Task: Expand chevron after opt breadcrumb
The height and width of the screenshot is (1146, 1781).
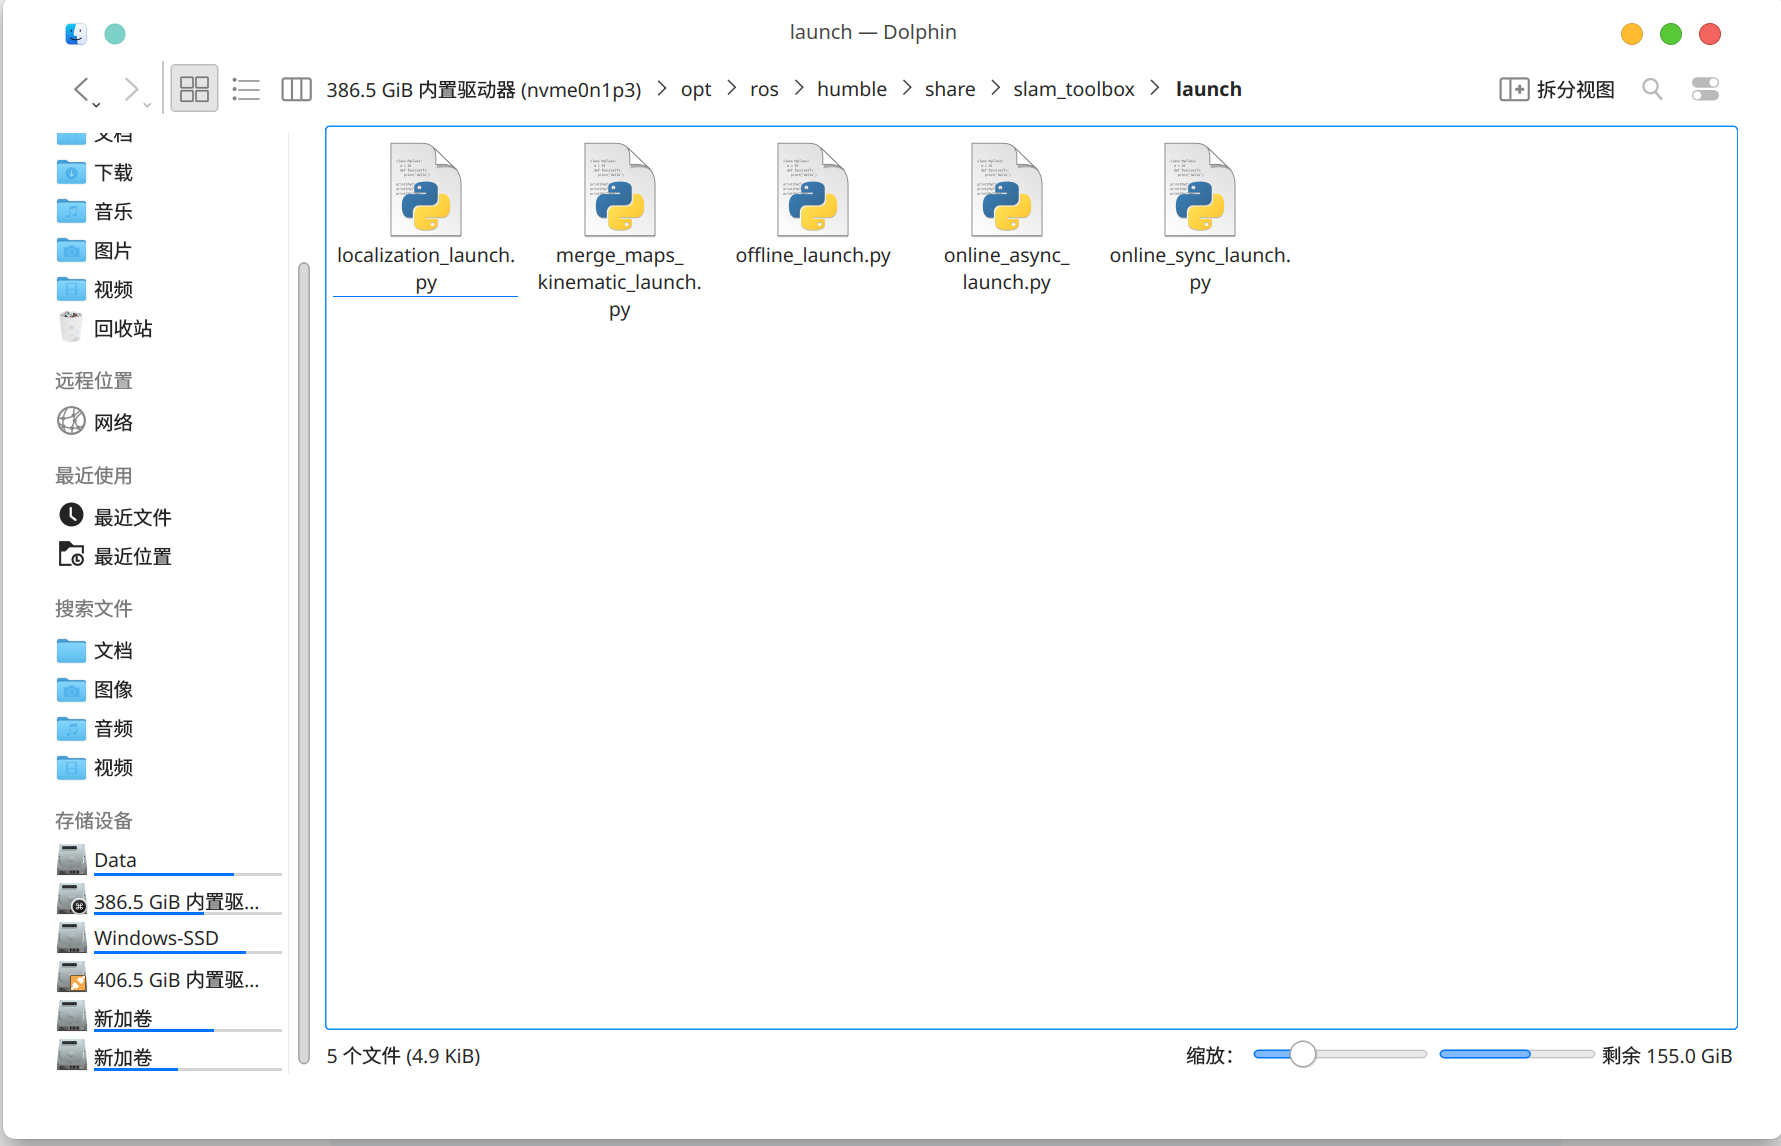Action: (731, 89)
